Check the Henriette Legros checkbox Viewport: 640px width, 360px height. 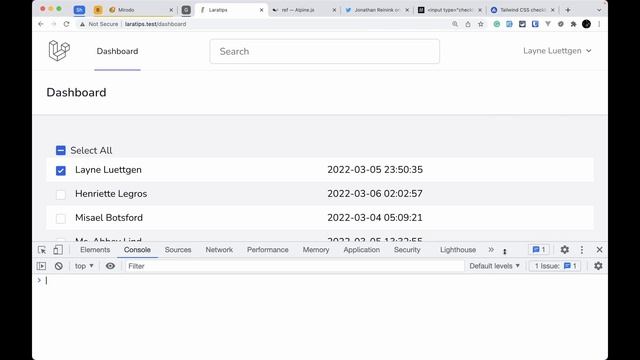(60, 194)
